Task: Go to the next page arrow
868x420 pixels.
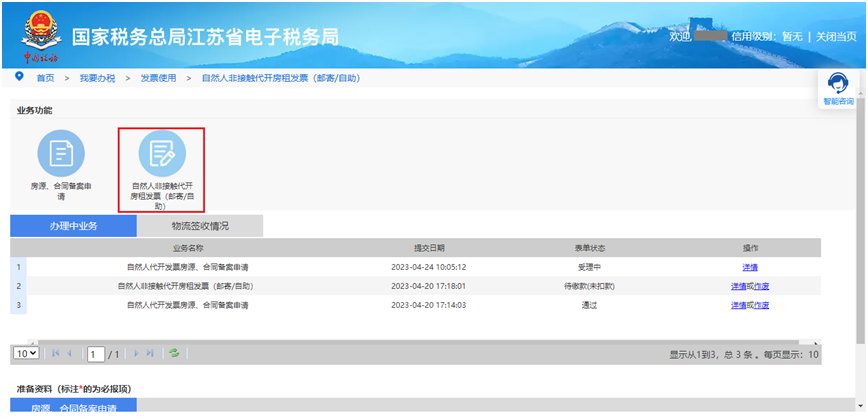Action: [x=136, y=353]
